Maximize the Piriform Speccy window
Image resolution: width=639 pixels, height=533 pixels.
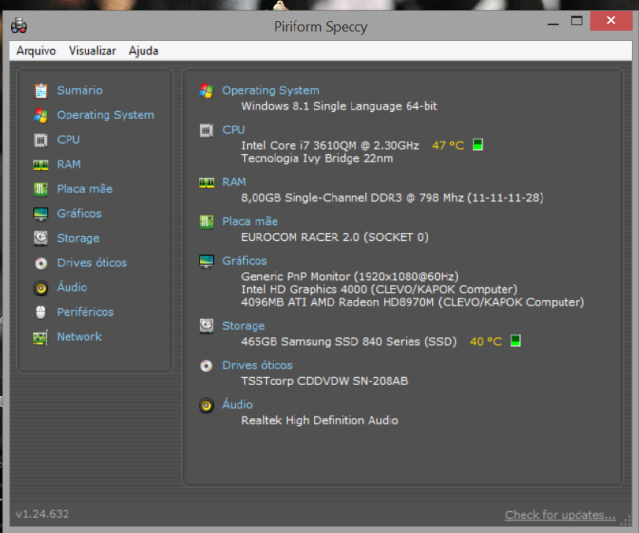(x=577, y=20)
